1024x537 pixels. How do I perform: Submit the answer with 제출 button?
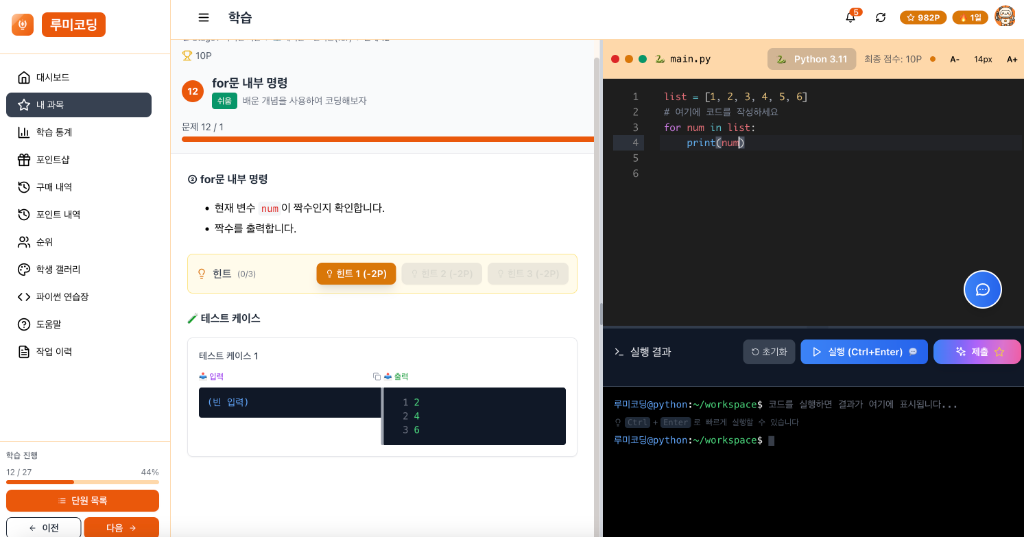977,352
